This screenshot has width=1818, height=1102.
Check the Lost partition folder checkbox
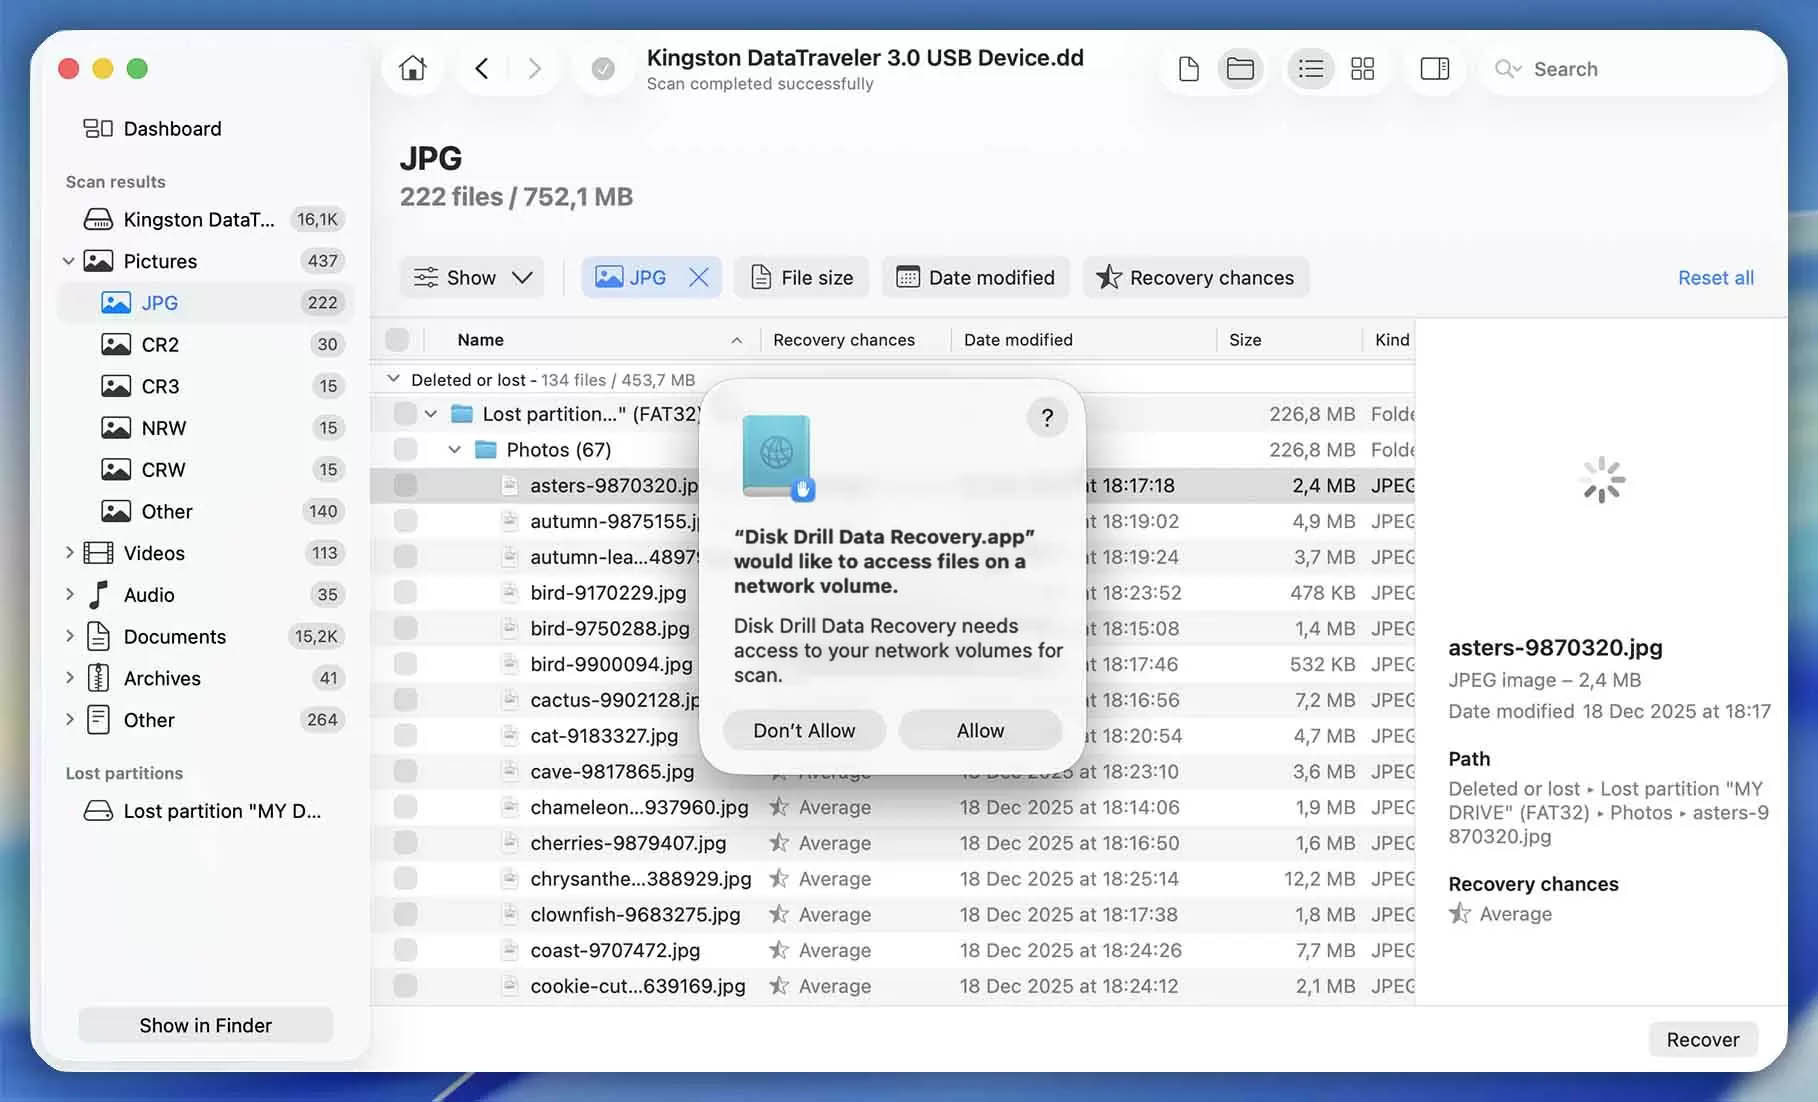point(405,414)
